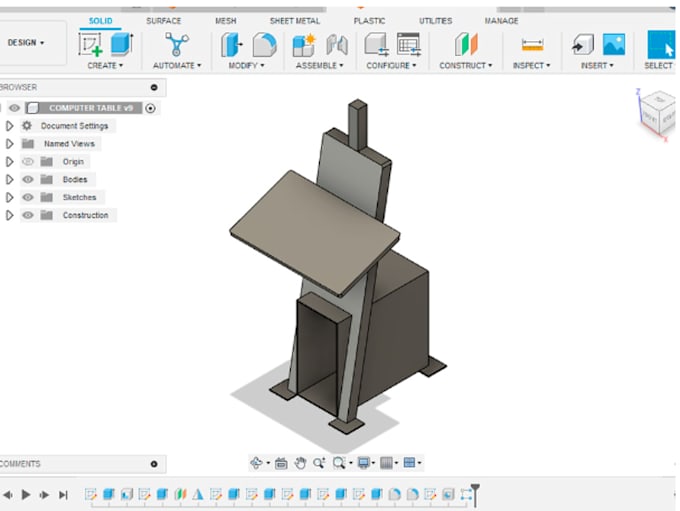
Task: Select the SOLID tab
Action: [101, 21]
